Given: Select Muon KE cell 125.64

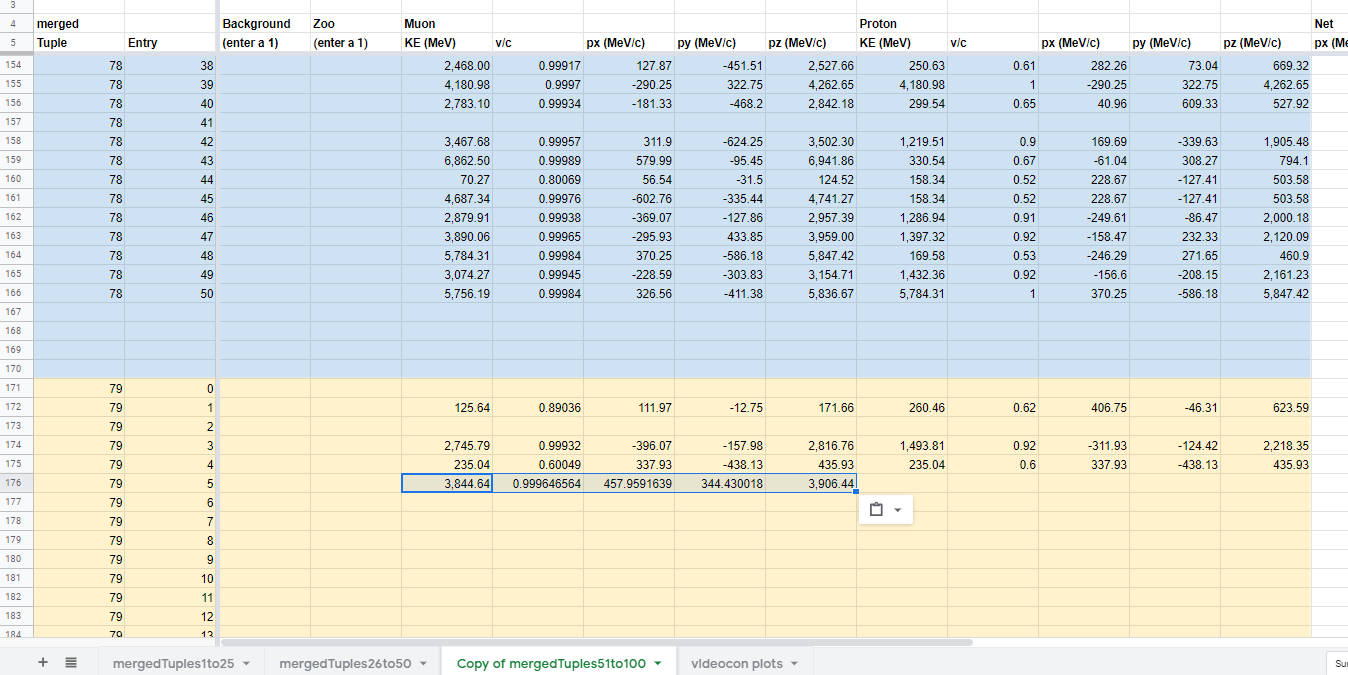Looking at the screenshot, I should click(x=447, y=407).
